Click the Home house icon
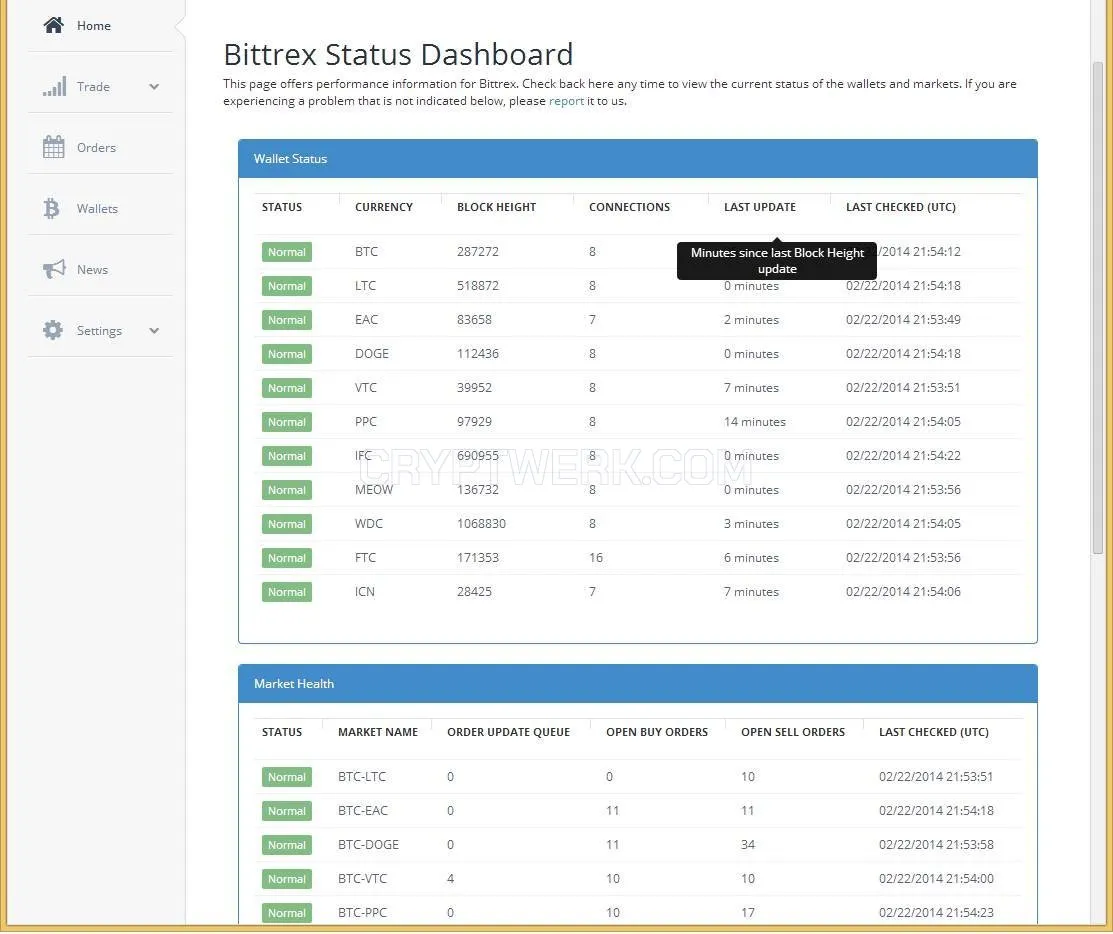The height and width of the screenshot is (934, 1113). [x=53, y=26]
